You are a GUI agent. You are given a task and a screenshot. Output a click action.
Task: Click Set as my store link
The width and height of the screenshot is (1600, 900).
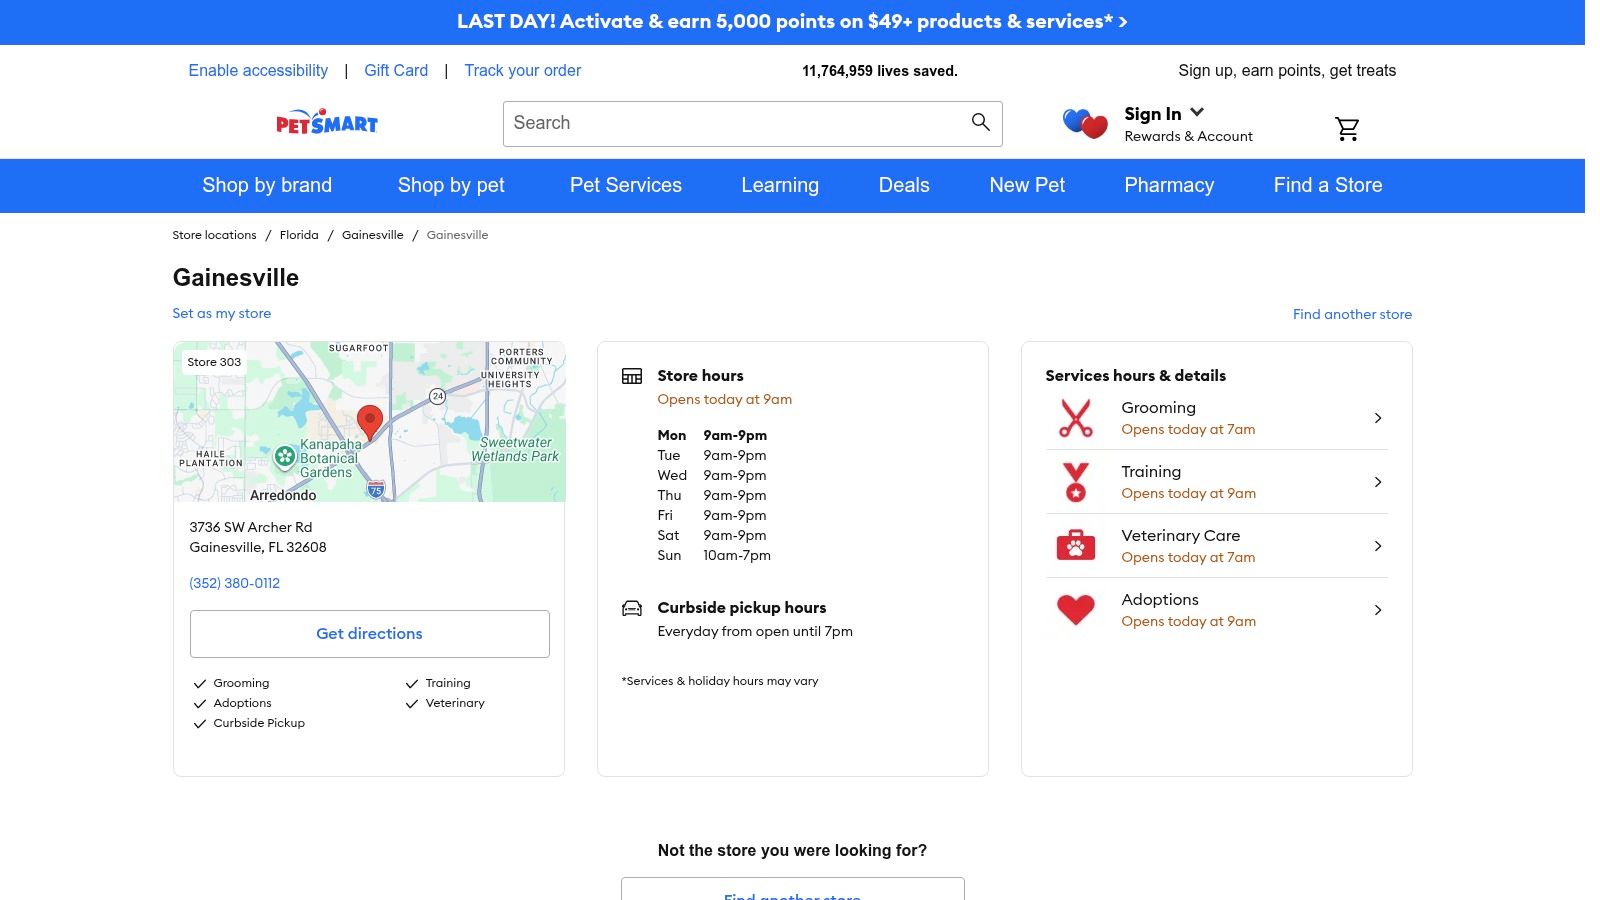pos(222,313)
